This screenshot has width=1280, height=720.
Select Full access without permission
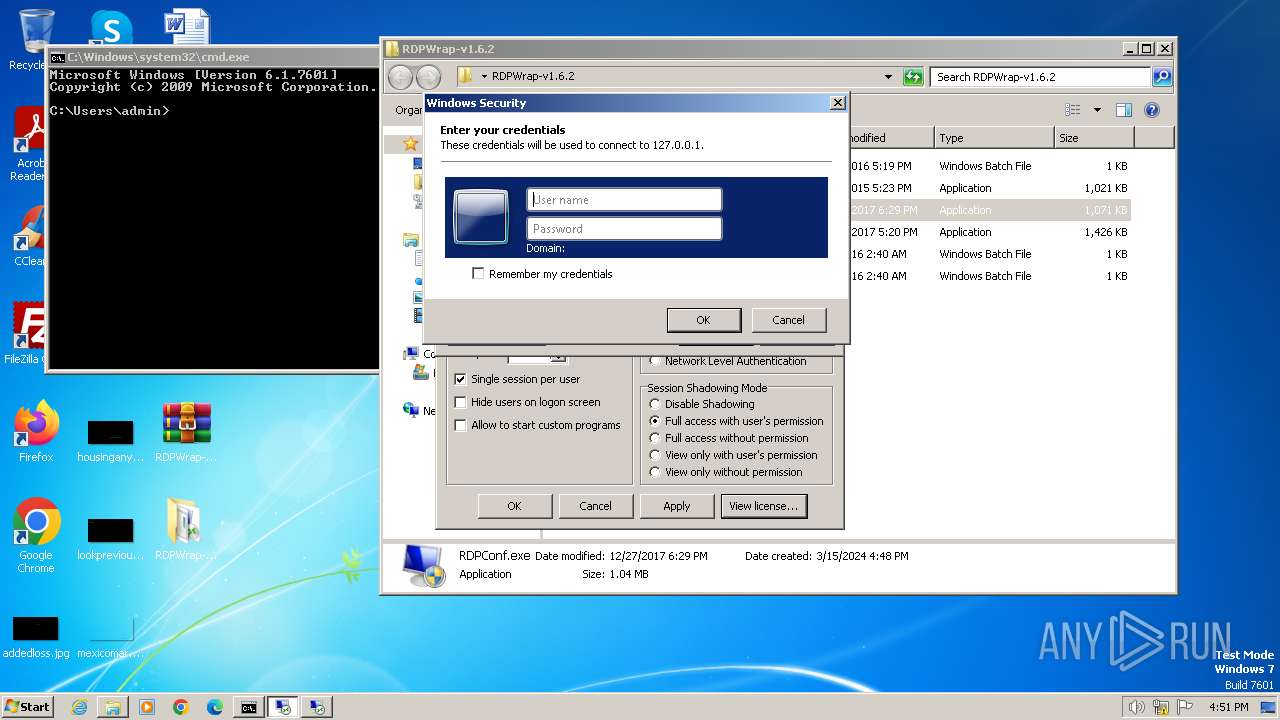click(x=655, y=438)
